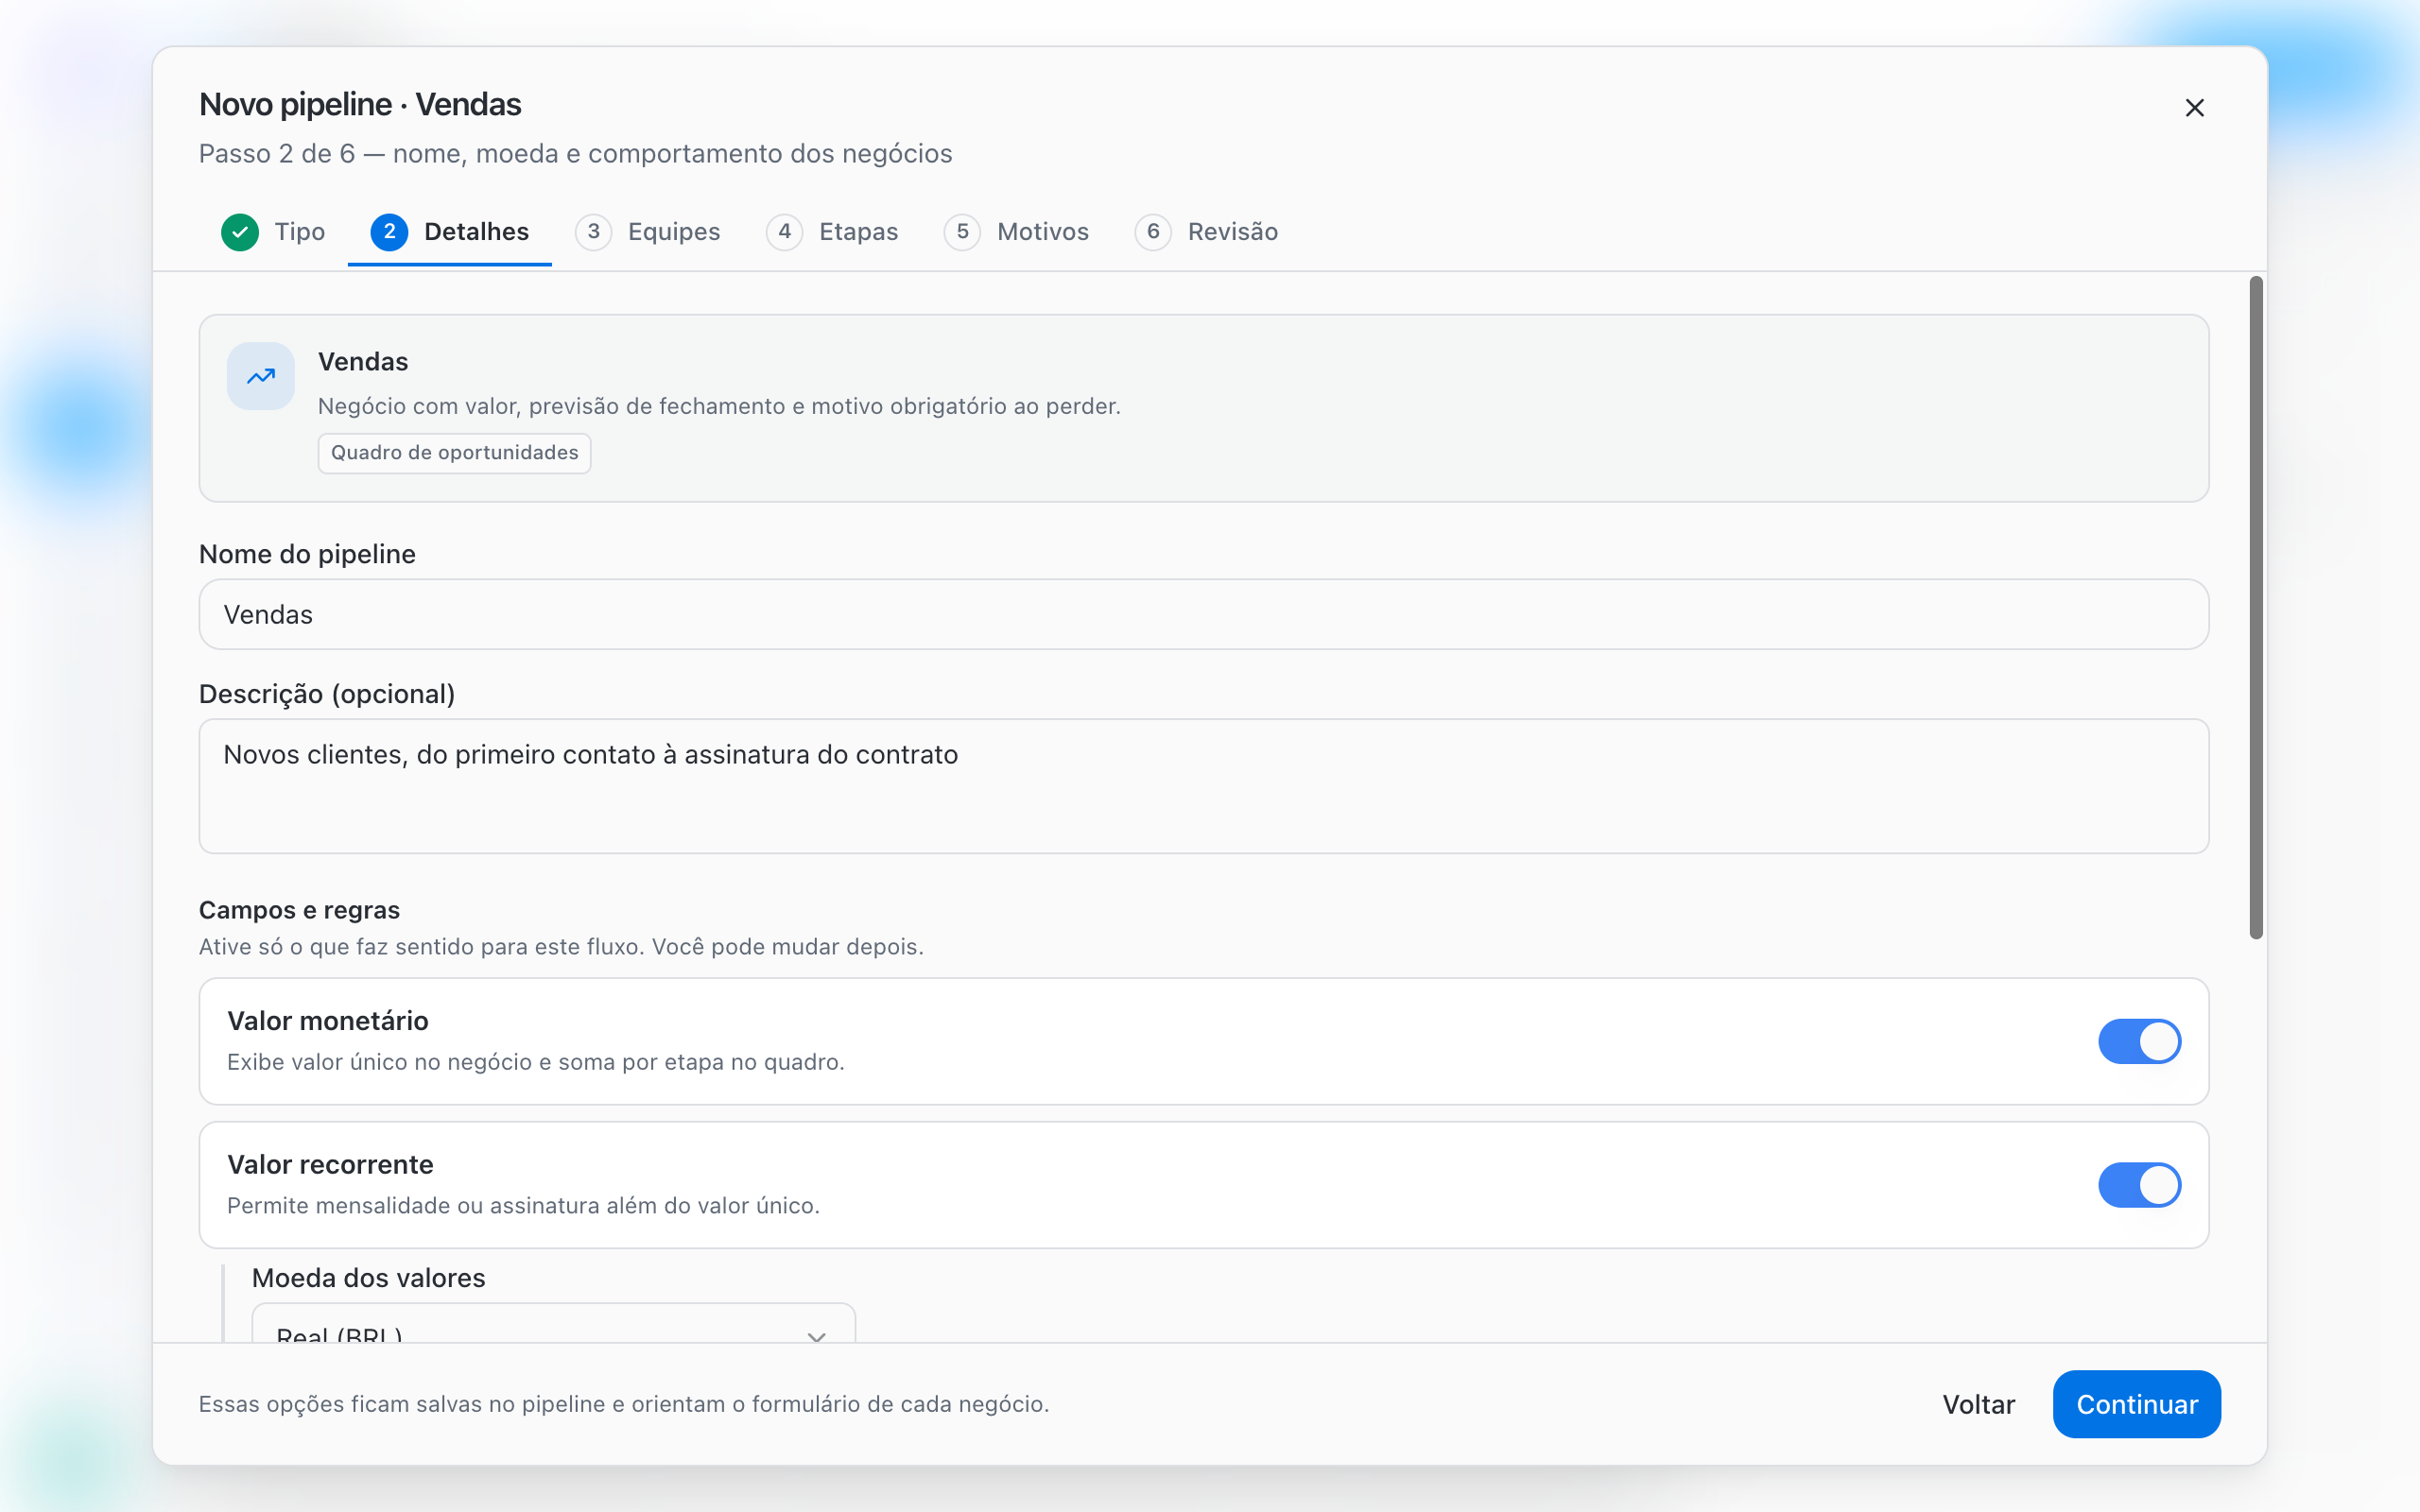Viewport: 2420px width, 1512px height.
Task: Click into the Descrição text area
Action: coord(1203,786)
